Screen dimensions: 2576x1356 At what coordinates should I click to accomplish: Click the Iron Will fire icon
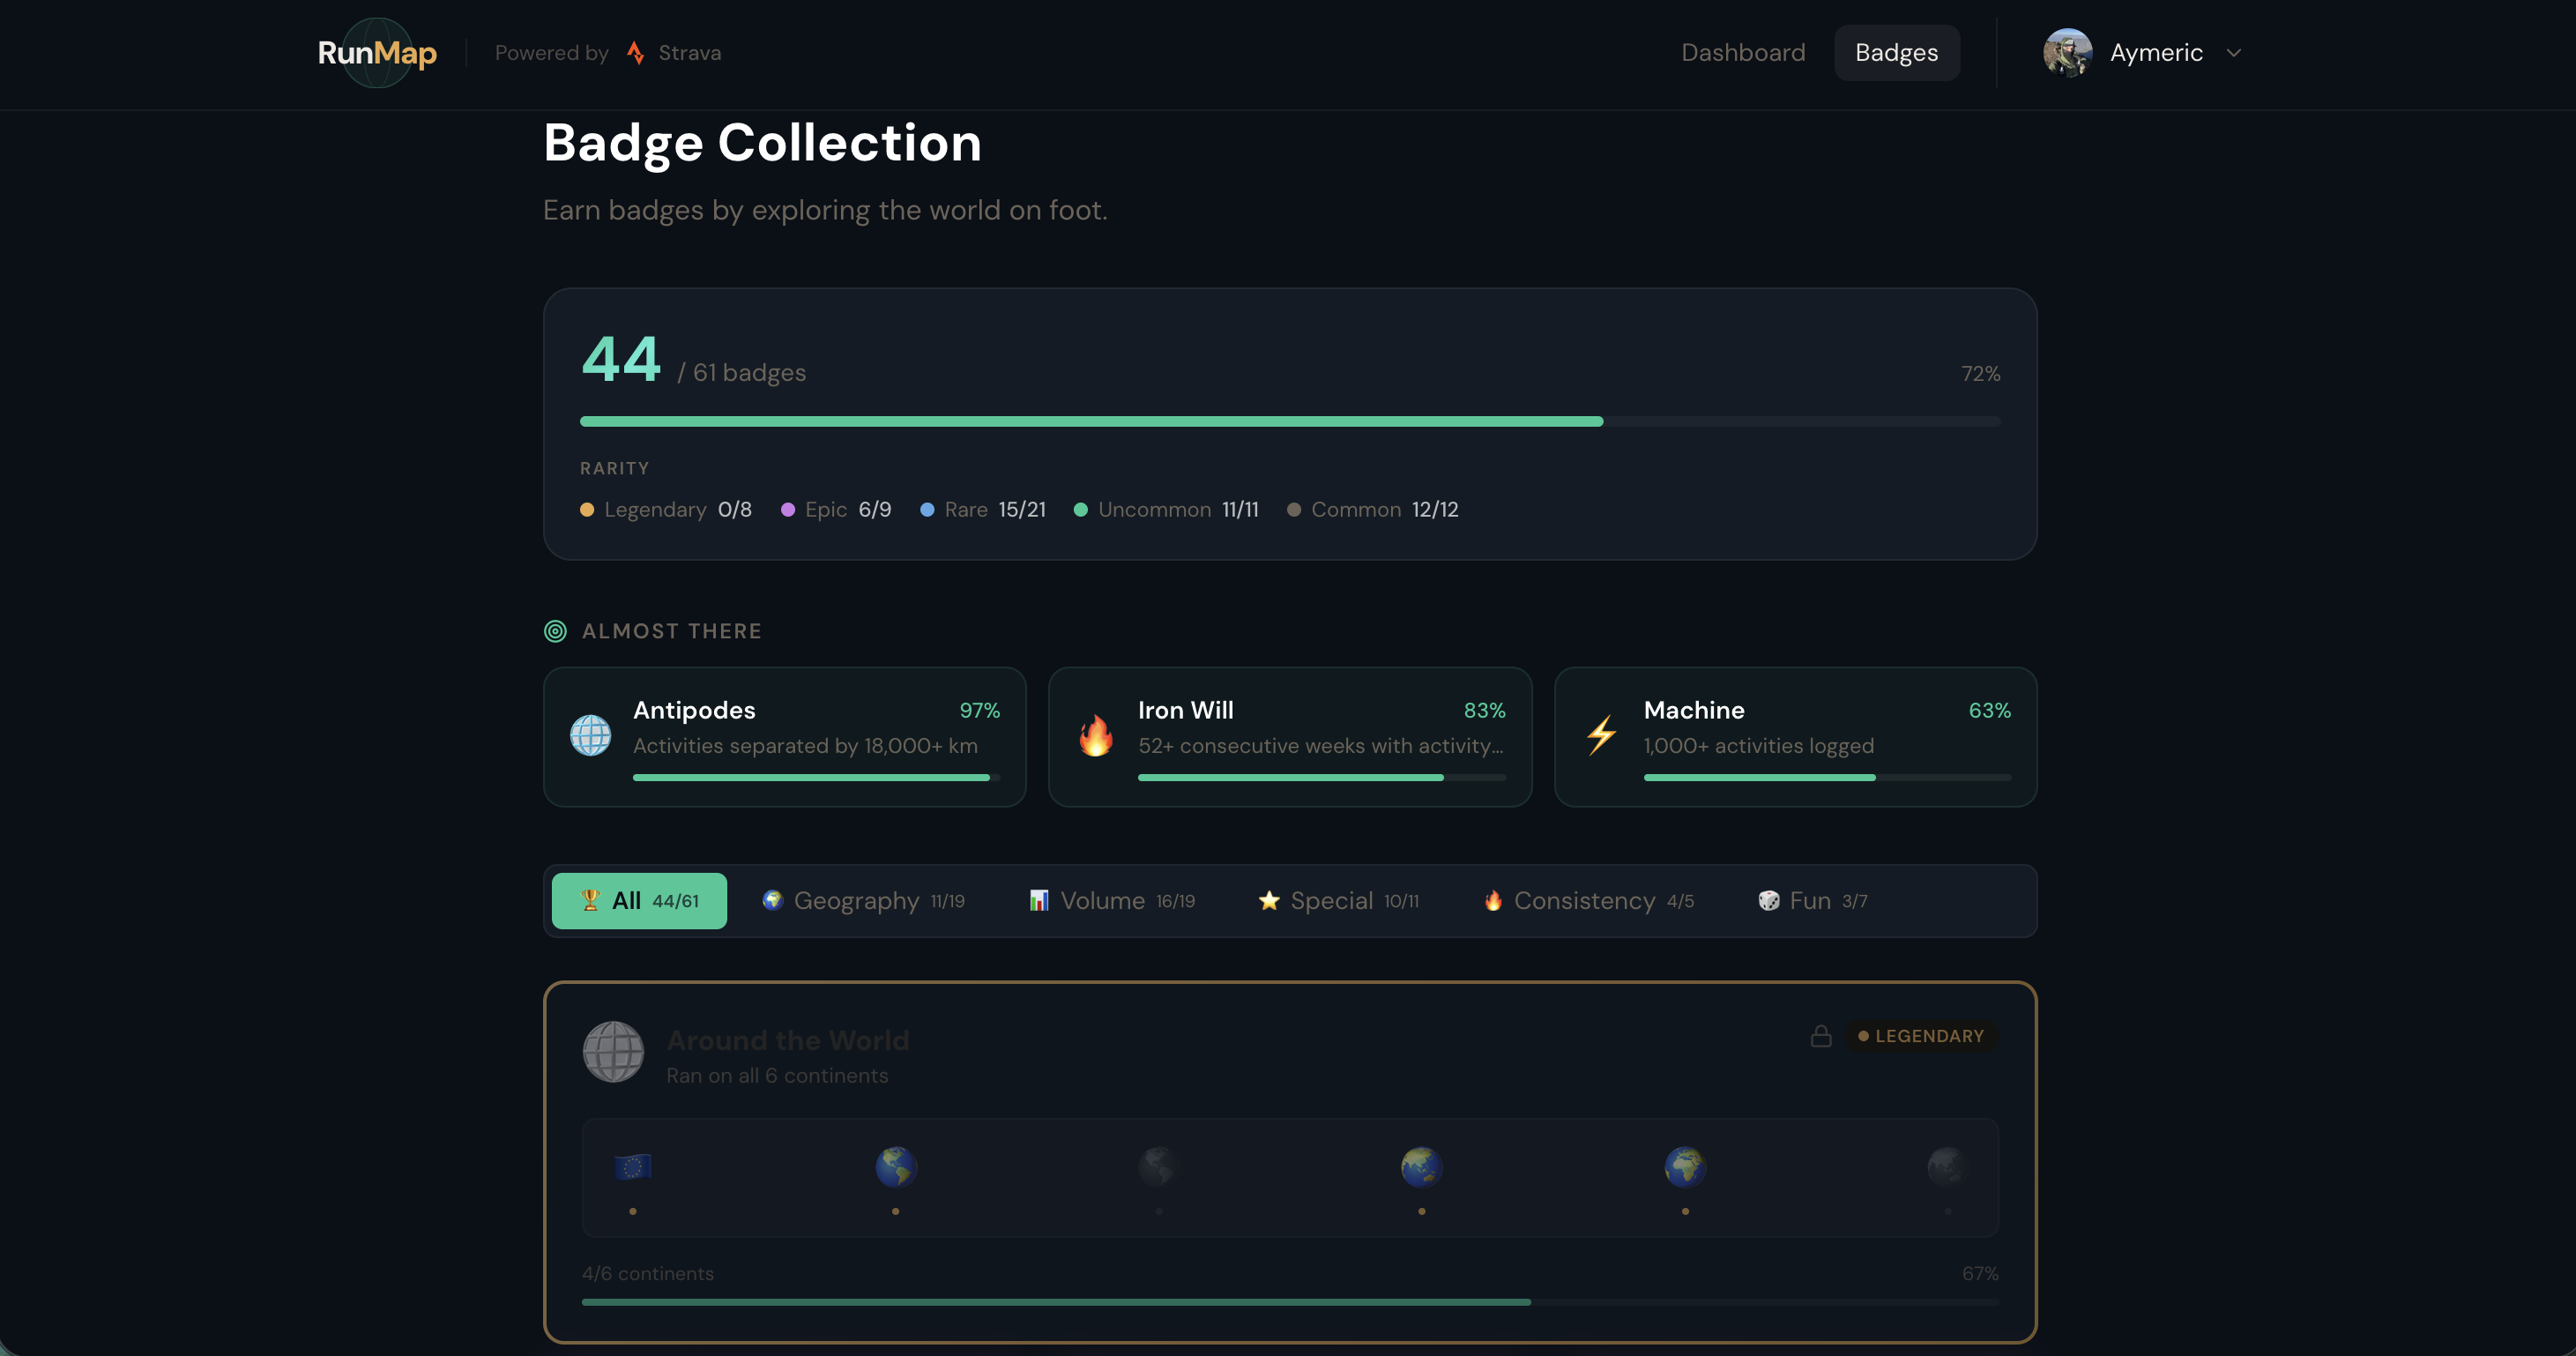[x=1096, y=736]
